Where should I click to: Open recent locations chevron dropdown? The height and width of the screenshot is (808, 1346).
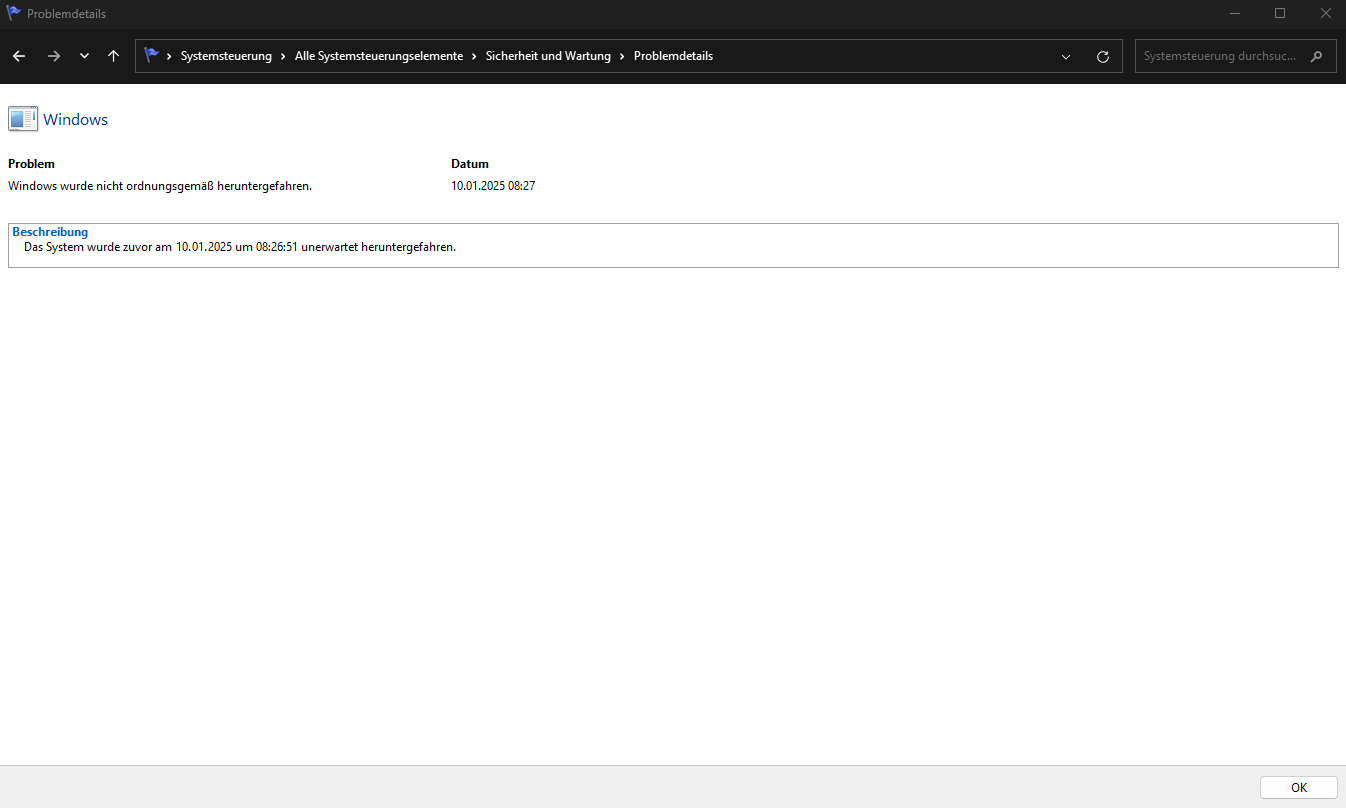tap(84, 57)
